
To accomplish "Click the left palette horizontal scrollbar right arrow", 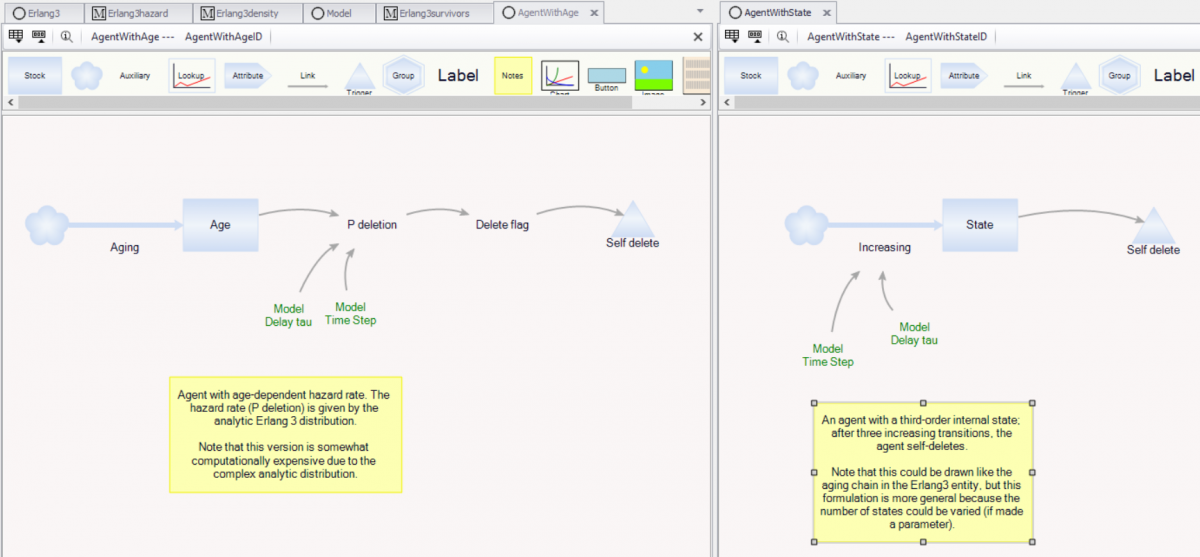I will tap(703, 103).
